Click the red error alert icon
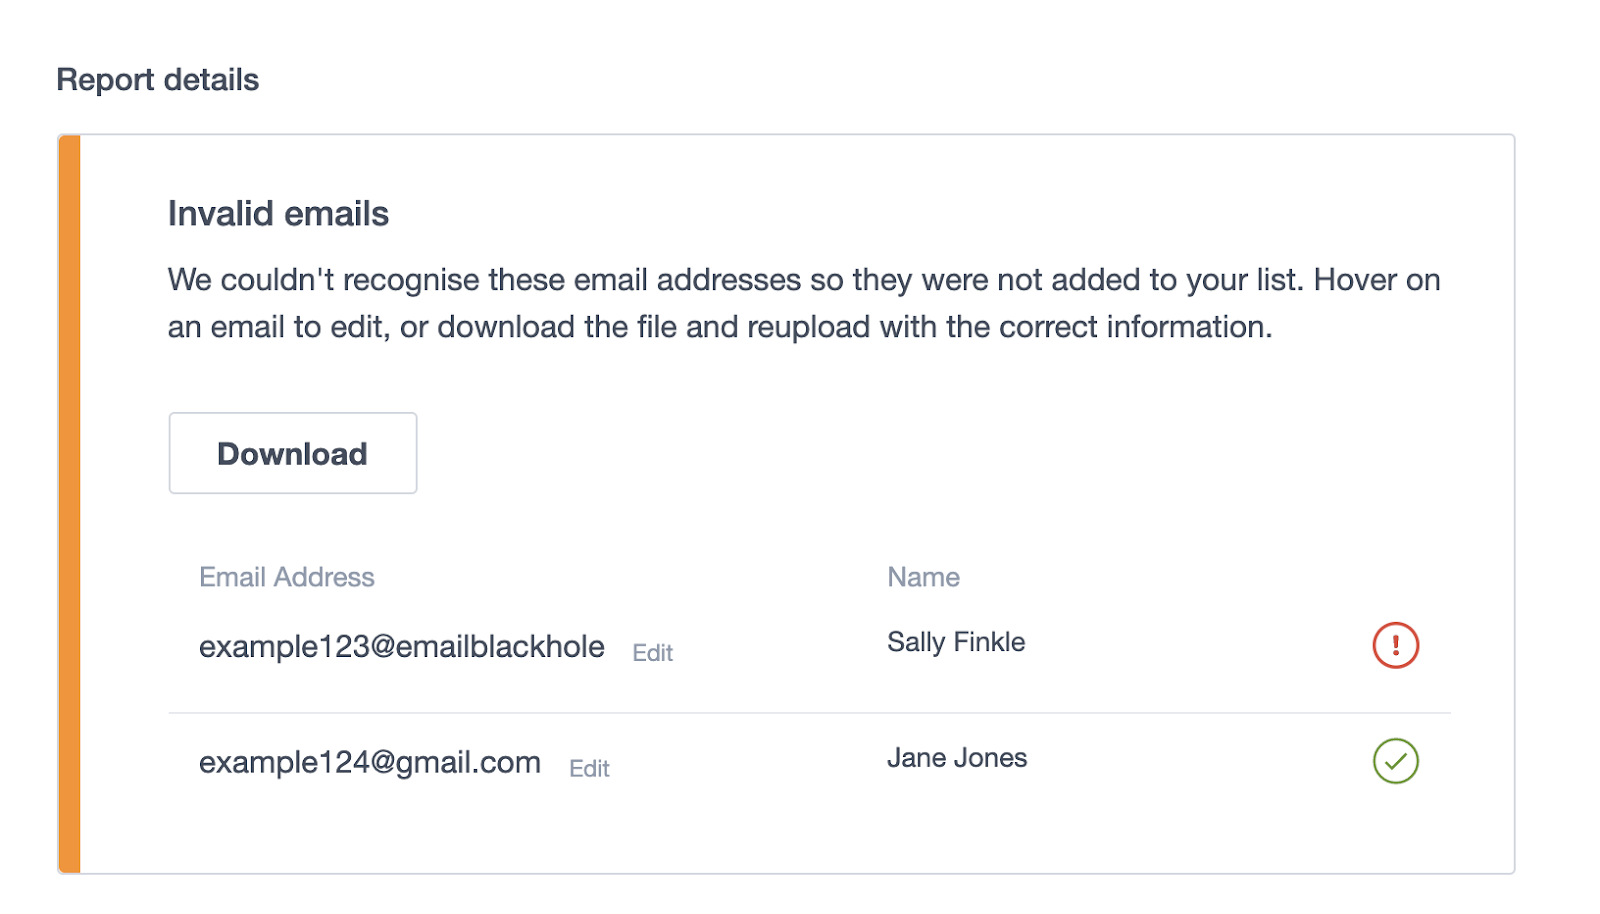The width and height of the screenshot is (1600, 914). (1395, 645)
